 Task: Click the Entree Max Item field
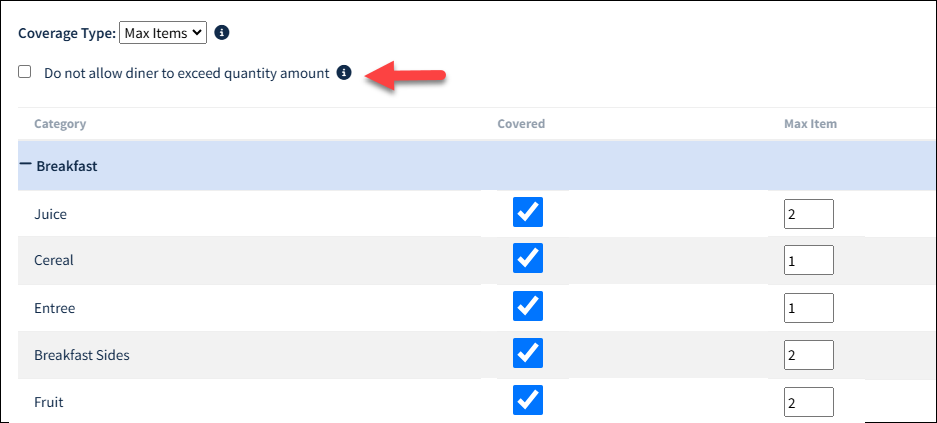point(809,308)
